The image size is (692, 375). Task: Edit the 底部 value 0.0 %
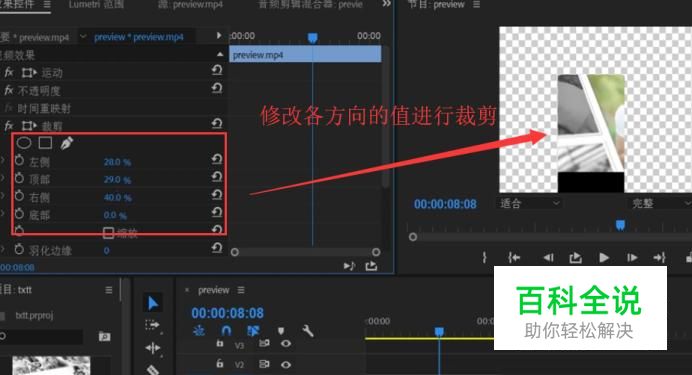[x=115, y=215]
